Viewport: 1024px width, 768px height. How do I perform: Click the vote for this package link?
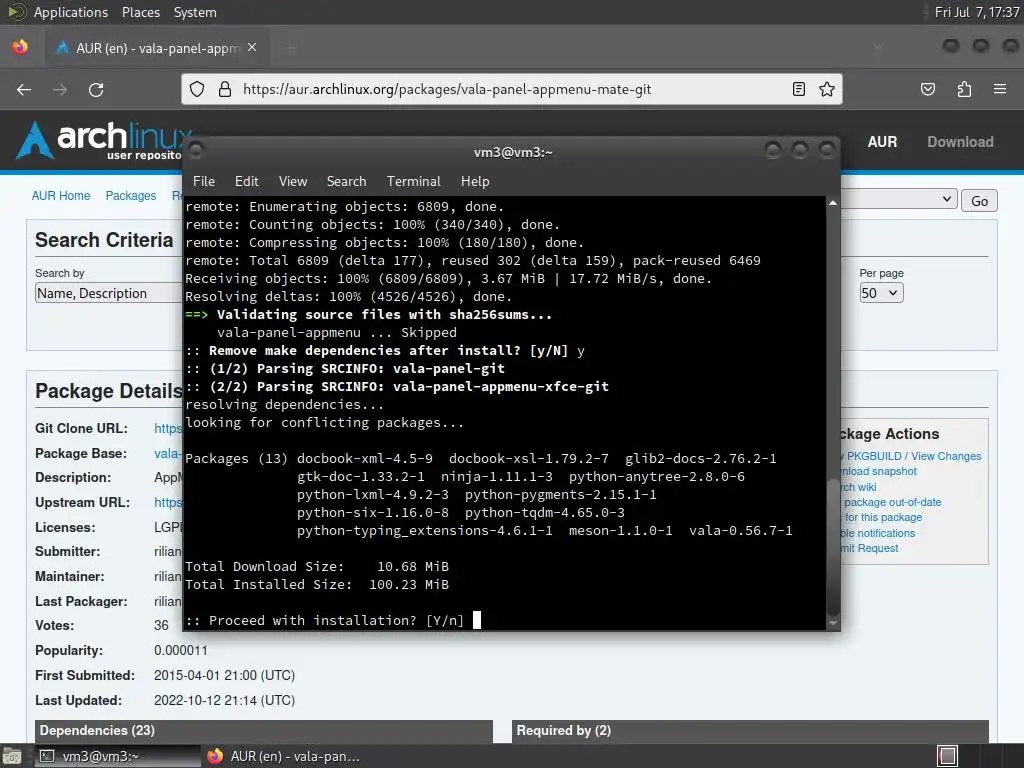tap(882, 517)
